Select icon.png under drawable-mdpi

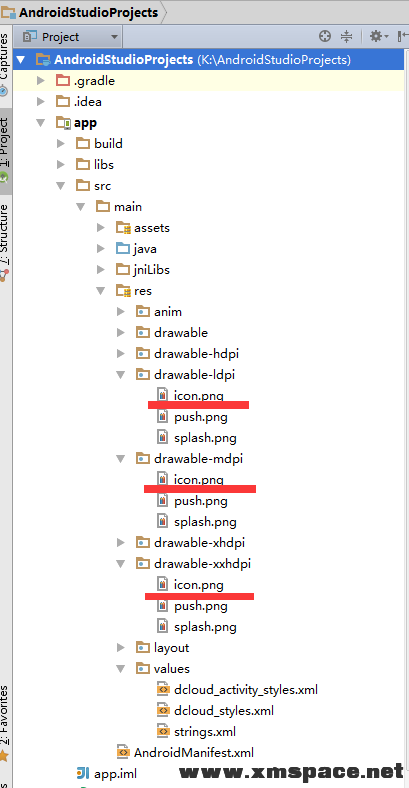(199, 480)
